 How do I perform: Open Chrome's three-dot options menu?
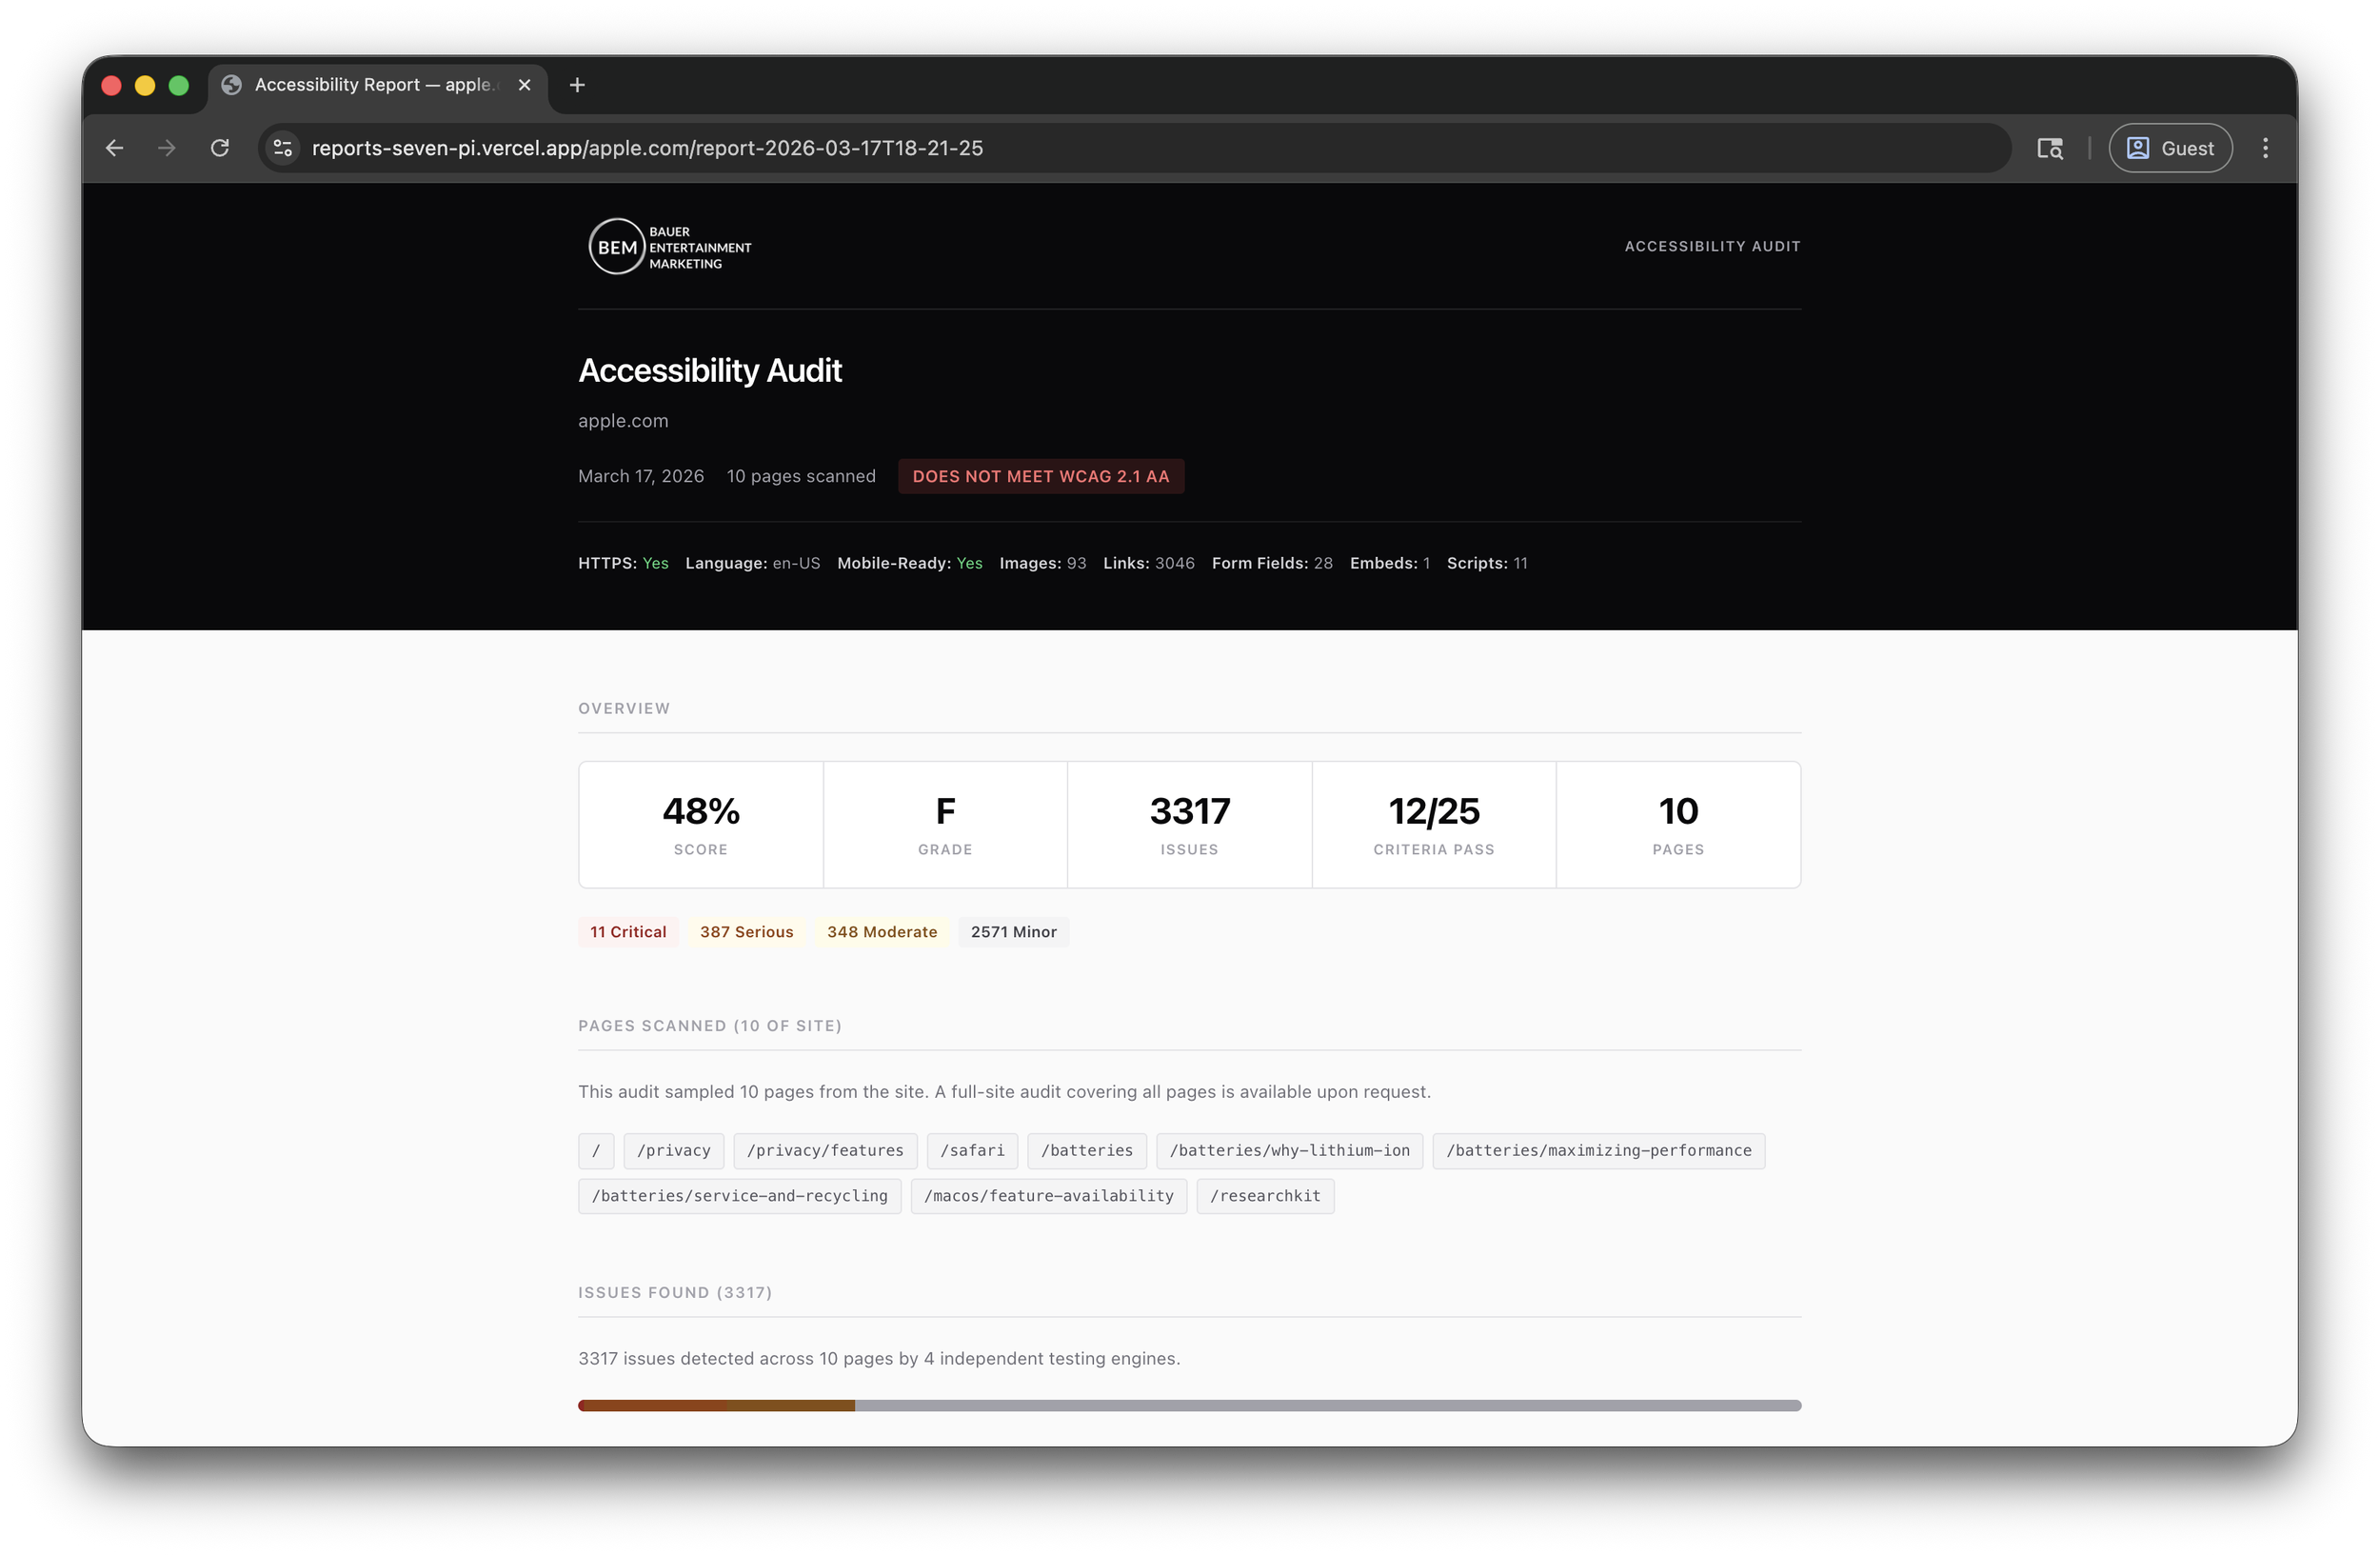point(2265,147)
